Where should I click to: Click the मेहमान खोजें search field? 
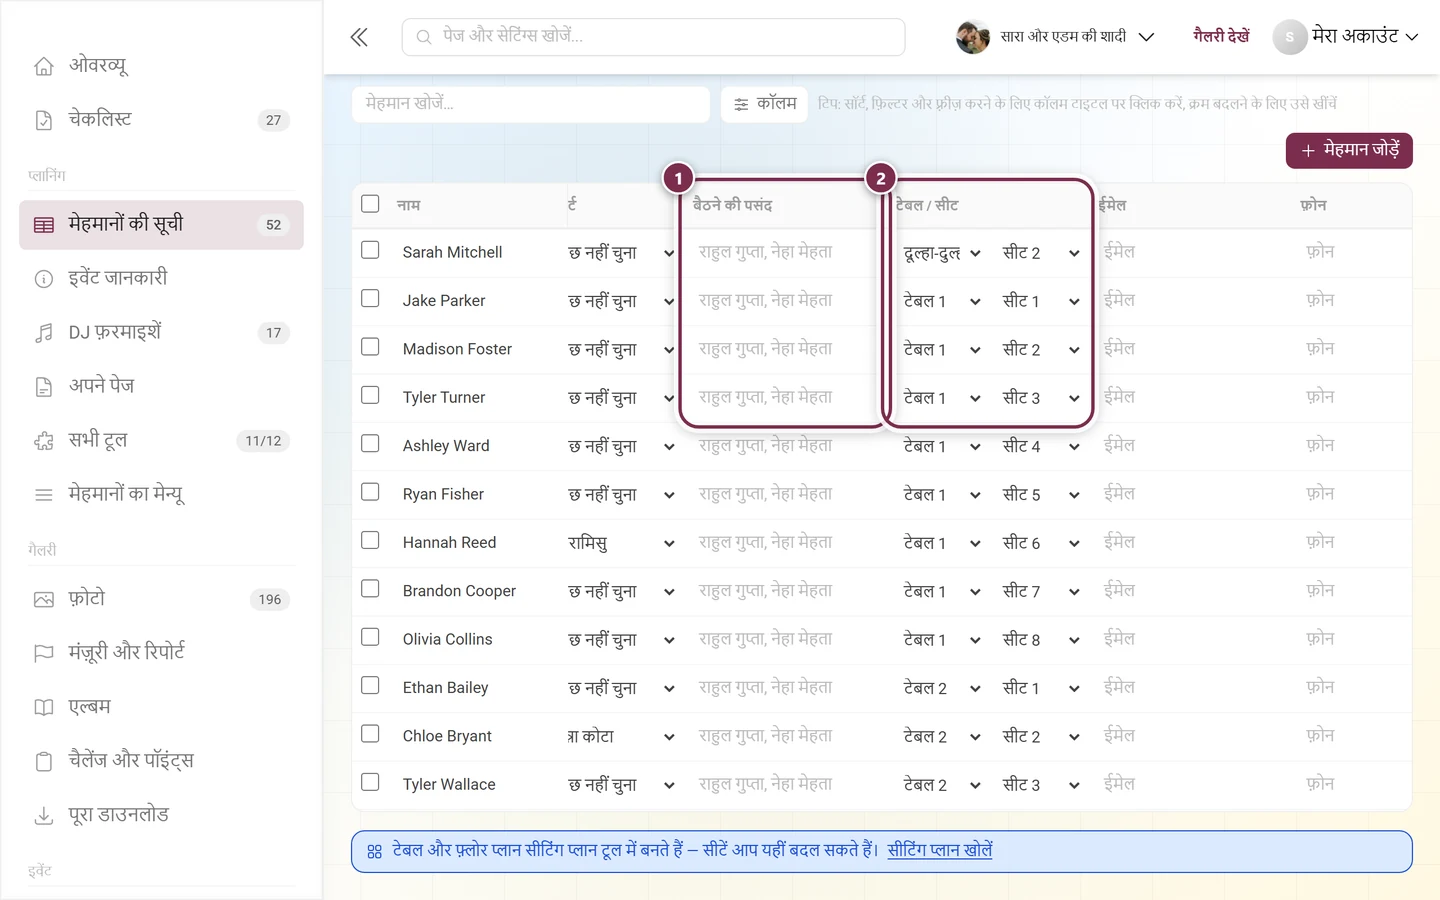tap(531, 104)
